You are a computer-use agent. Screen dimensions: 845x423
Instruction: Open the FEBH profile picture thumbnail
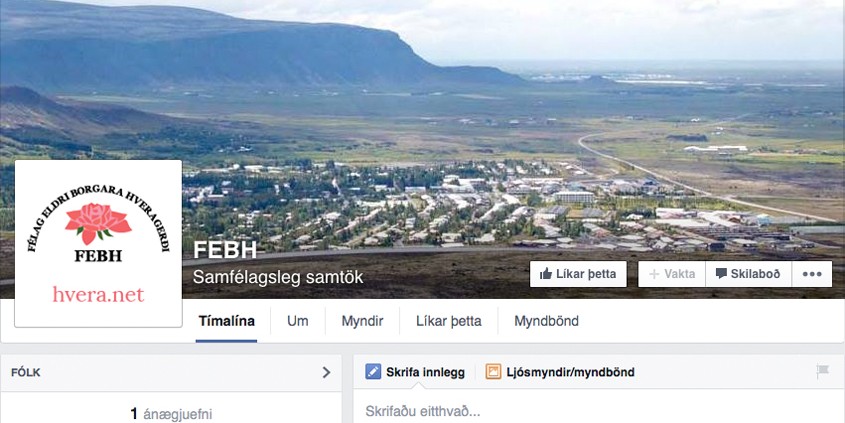98,244
